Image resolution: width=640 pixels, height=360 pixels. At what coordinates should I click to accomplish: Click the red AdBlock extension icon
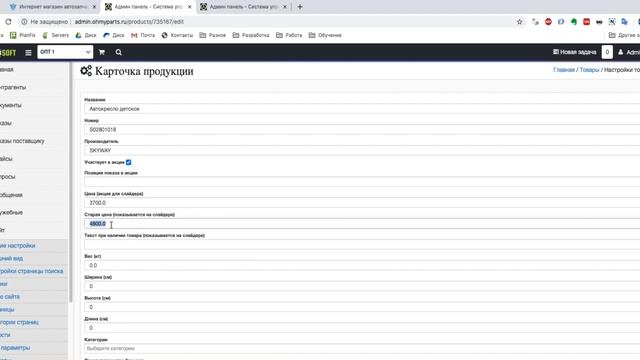pos(548,22)
